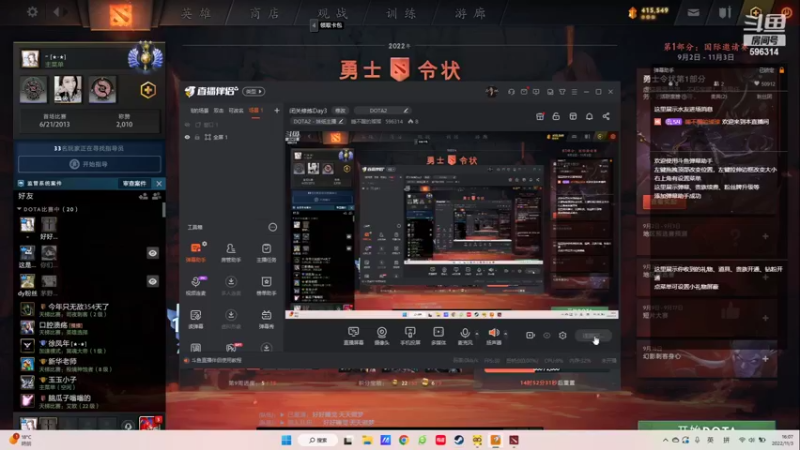Add a 摄像头 camera source
The height and width of the screenshot is (450, 800).
coord(382,336)
